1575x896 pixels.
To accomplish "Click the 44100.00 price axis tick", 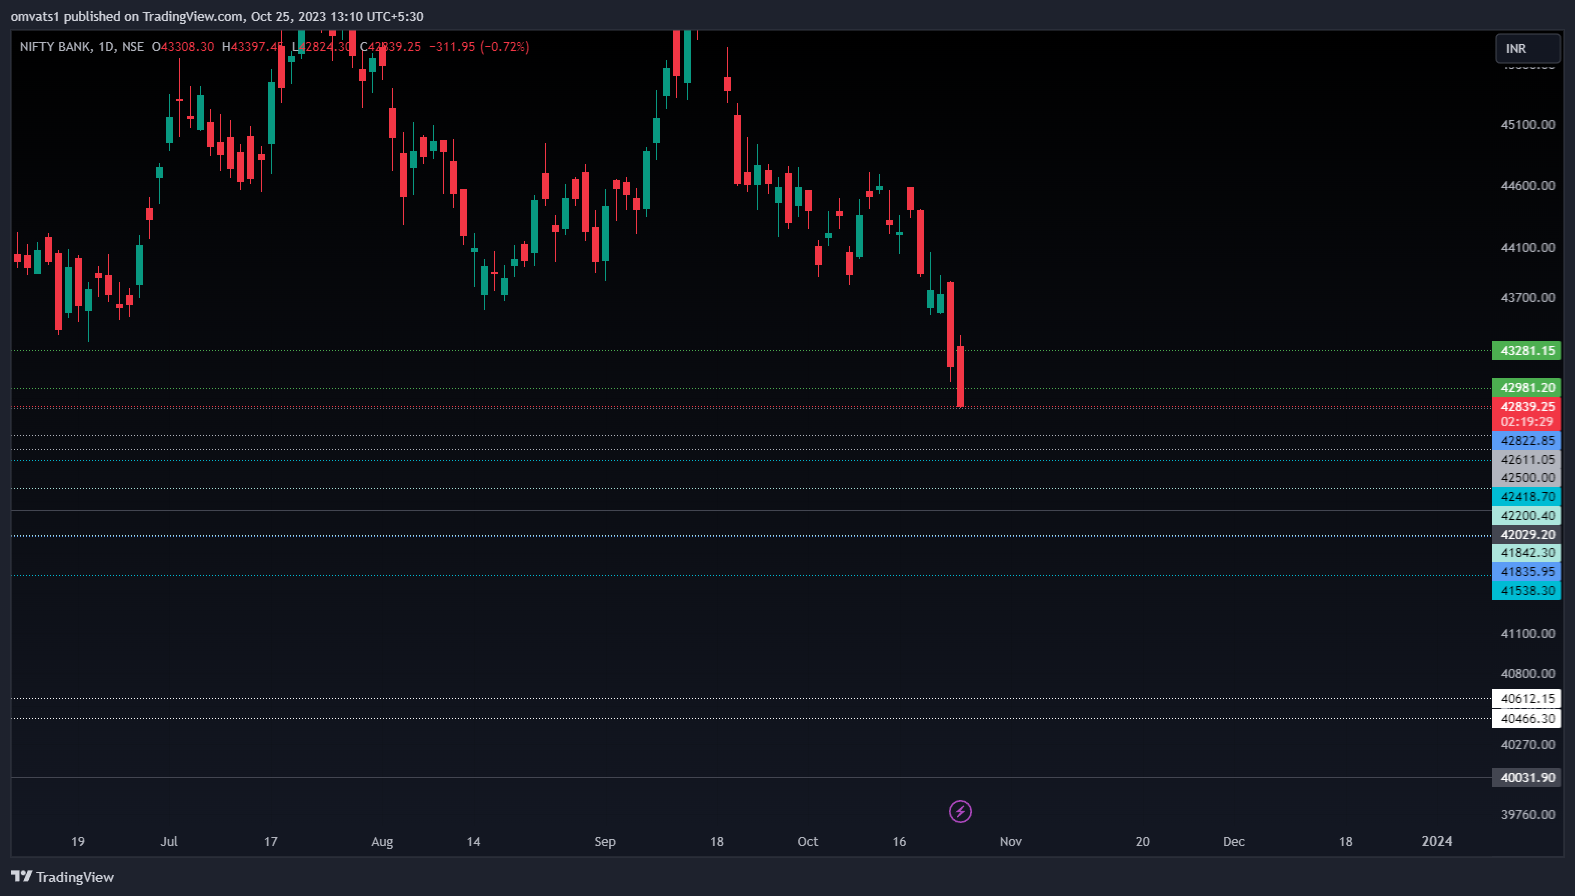I will [x=1528, y=248].
